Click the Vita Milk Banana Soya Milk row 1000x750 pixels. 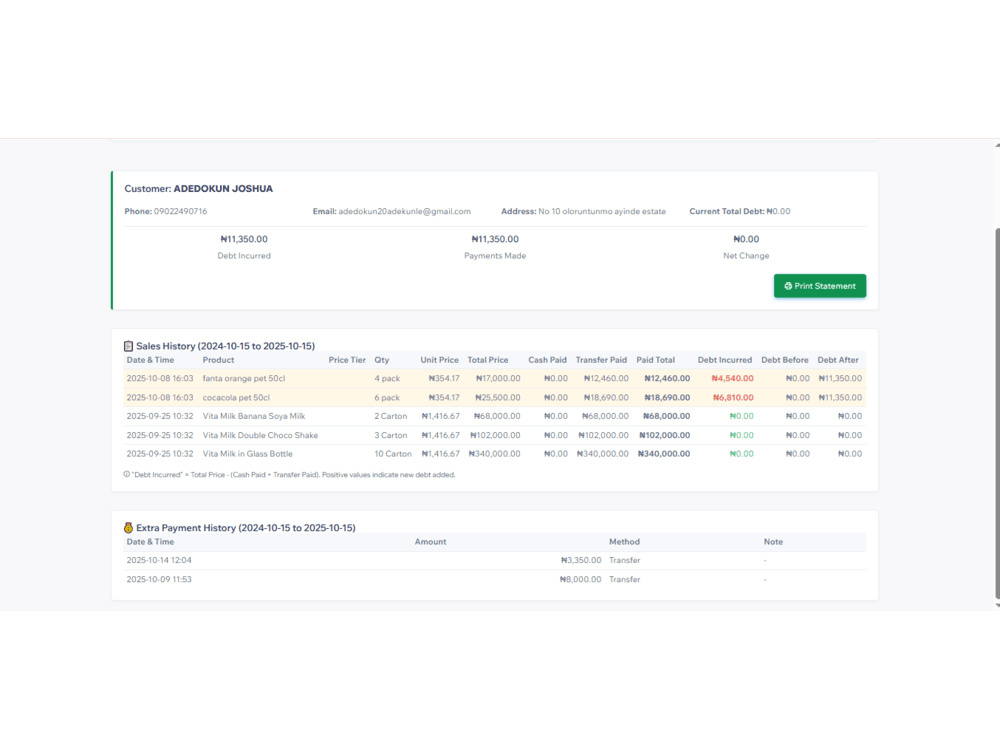click(x=495, y=416)
